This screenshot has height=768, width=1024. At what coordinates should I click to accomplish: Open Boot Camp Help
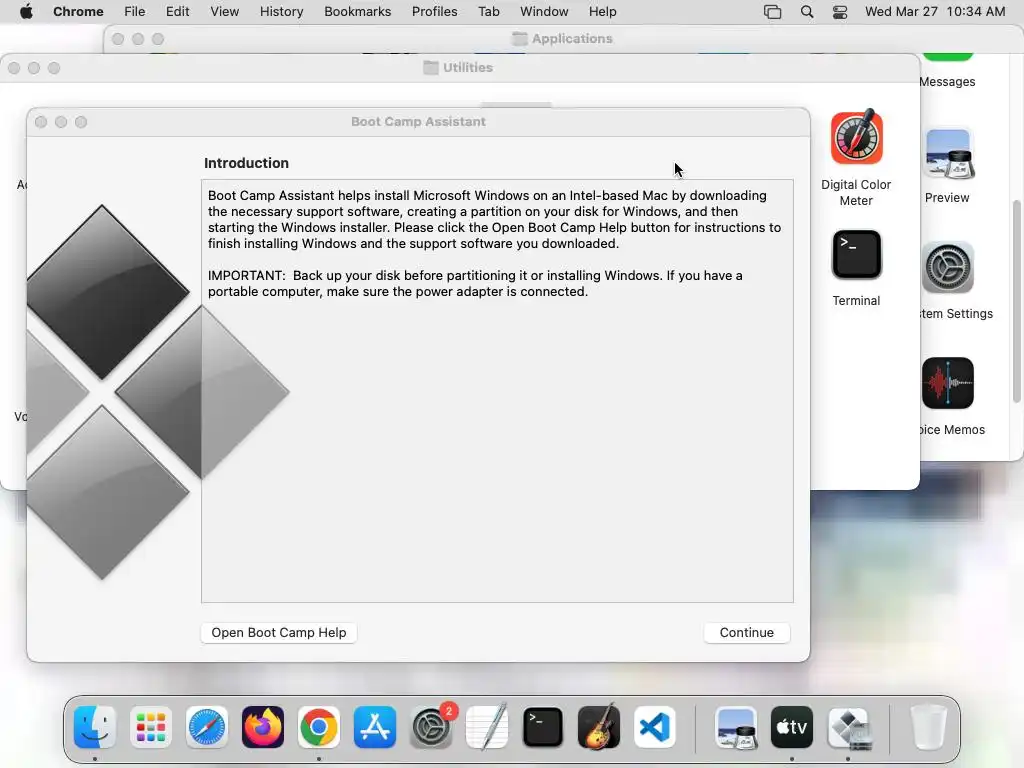[x=279, y=632]
